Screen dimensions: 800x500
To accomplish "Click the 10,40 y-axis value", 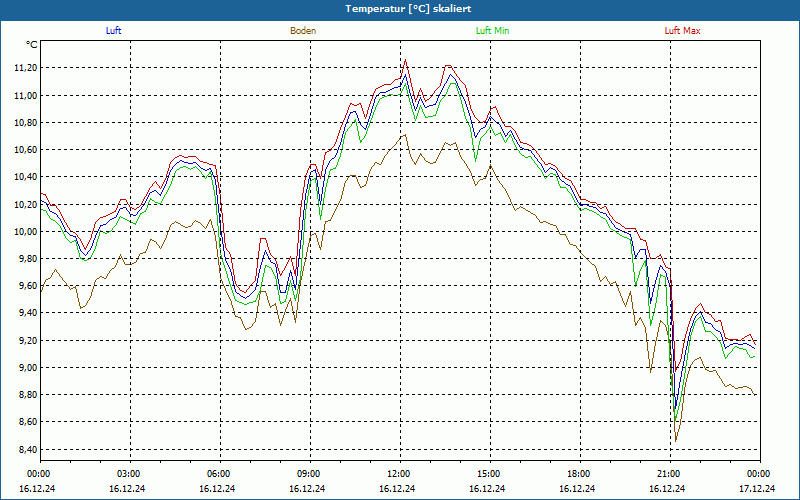I will (24, 177).
